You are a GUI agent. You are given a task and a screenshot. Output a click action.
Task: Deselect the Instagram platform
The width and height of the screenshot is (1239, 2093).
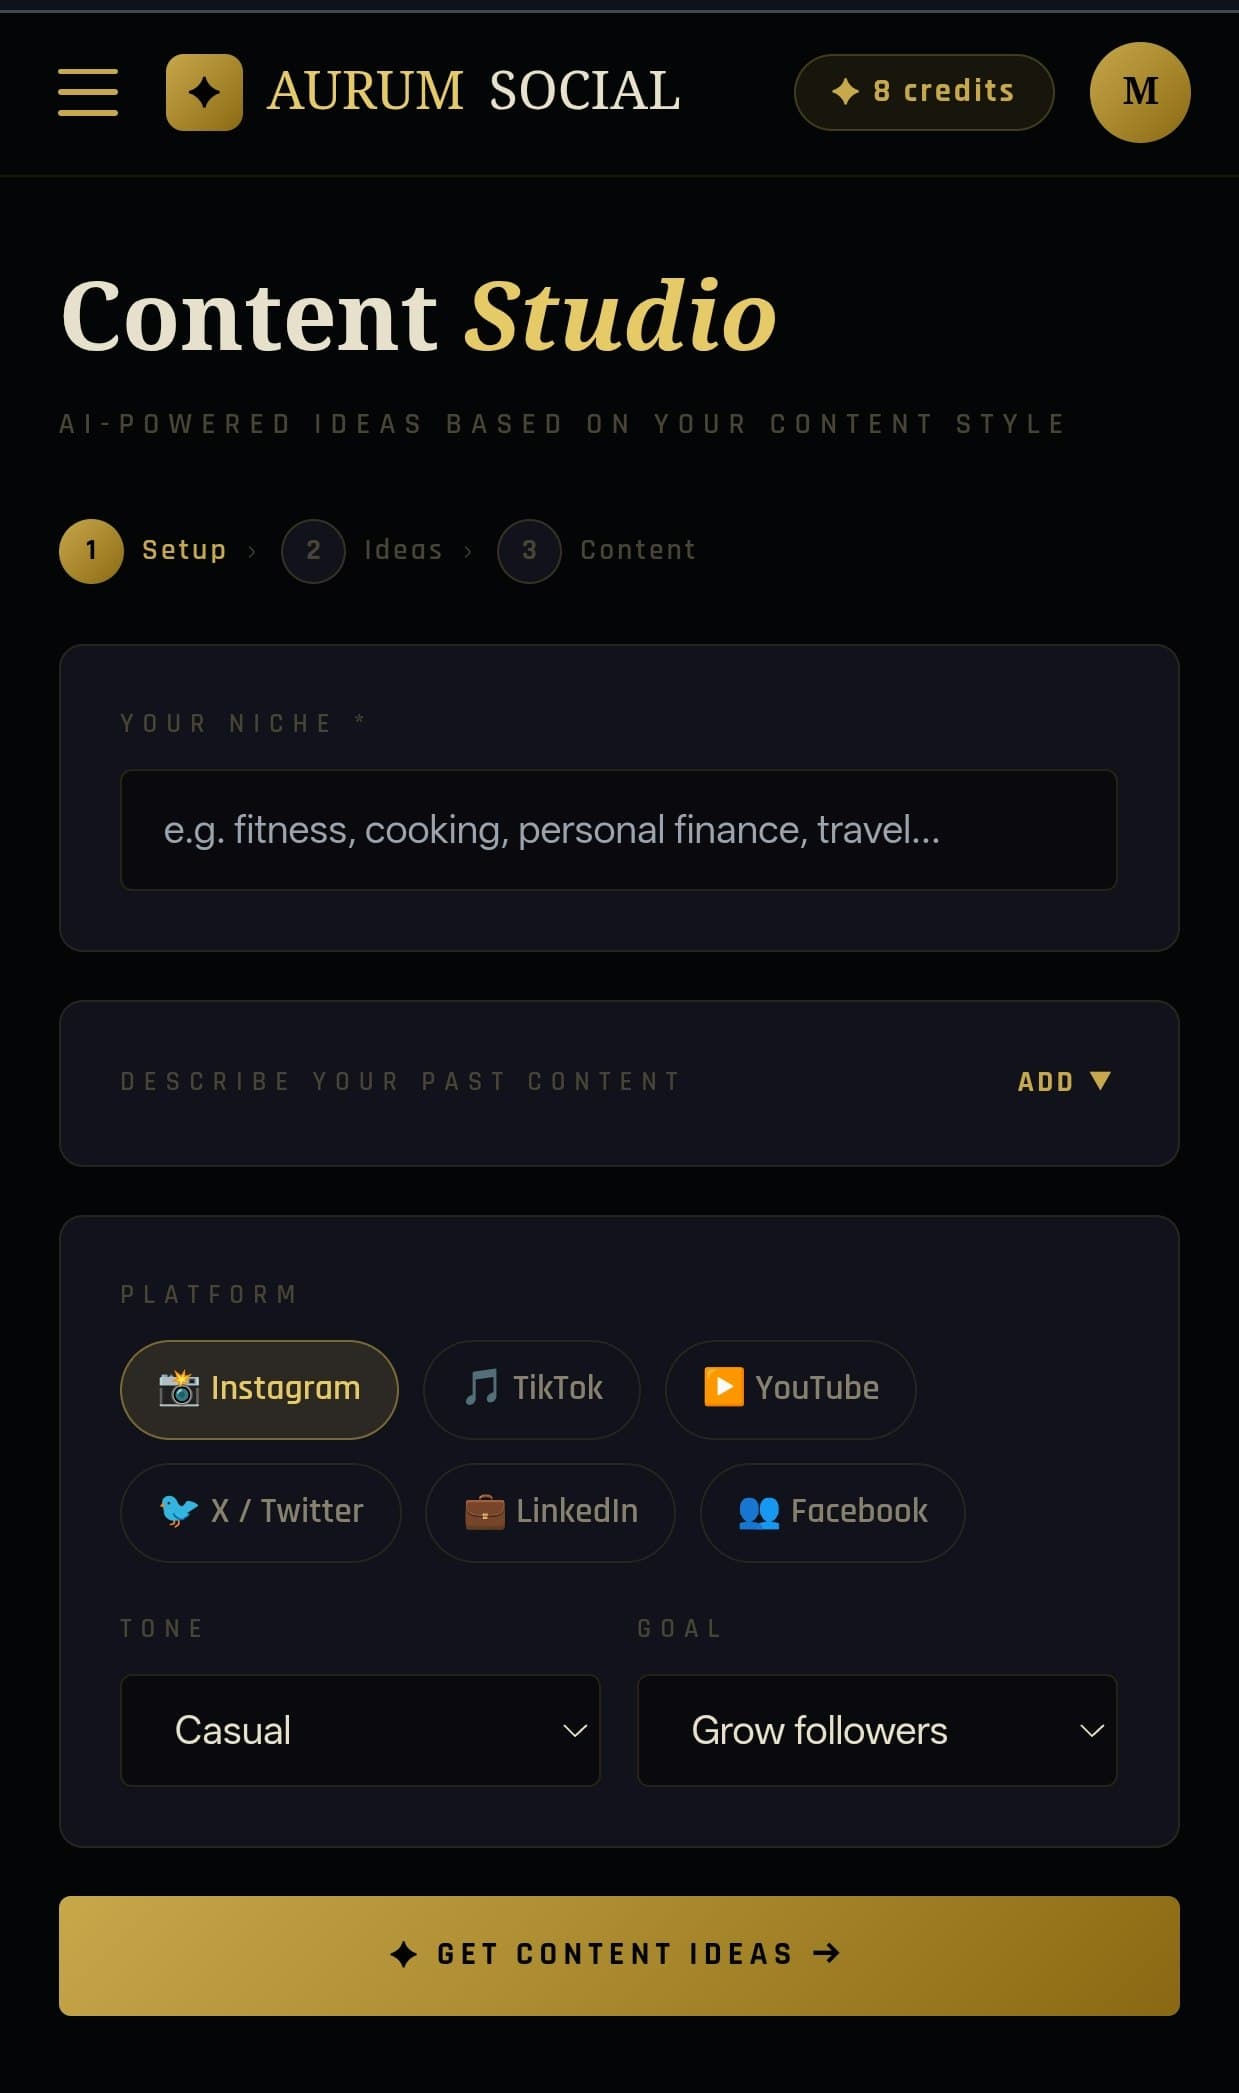click(x=258, y=1389)
